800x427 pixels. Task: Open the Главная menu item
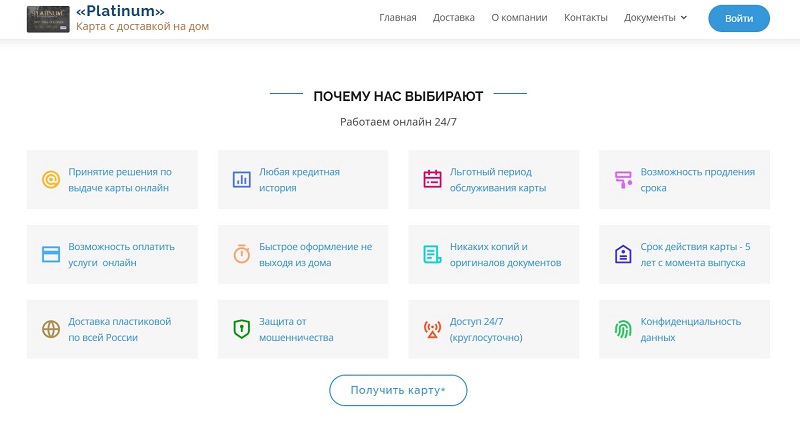pos(397,18)
